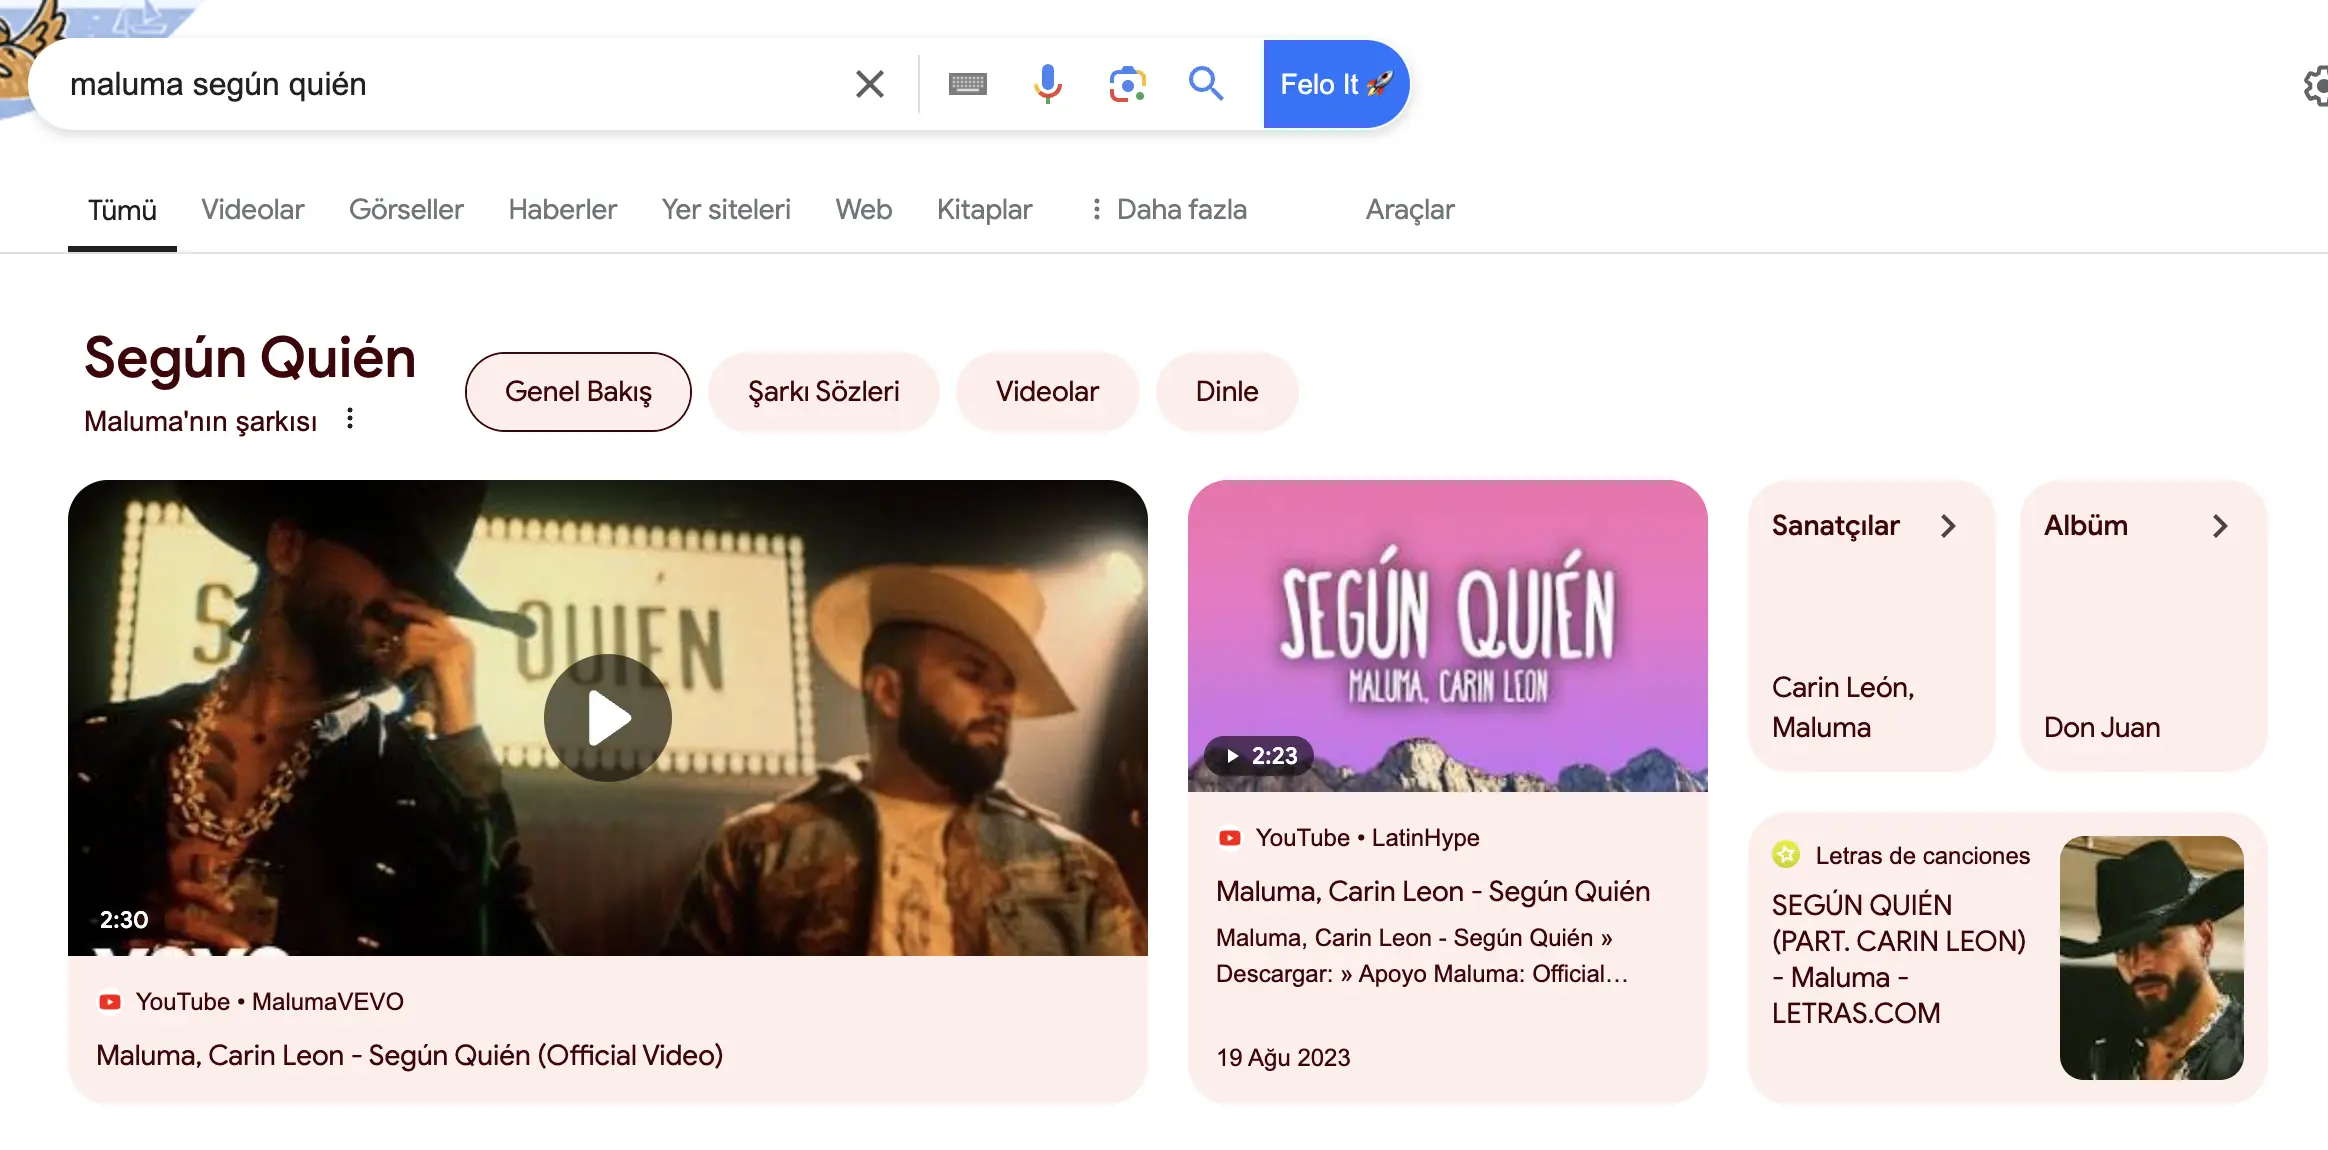The height and width of the screenshot is (1150, 2328).
Task: Click the magnifying glass search icon
Action: 1206,83
